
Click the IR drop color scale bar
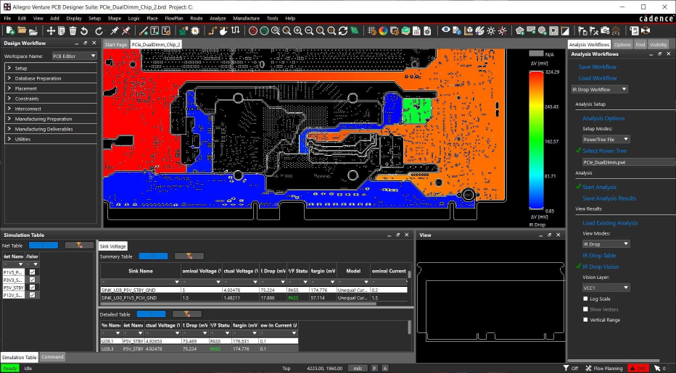(536, 141)
